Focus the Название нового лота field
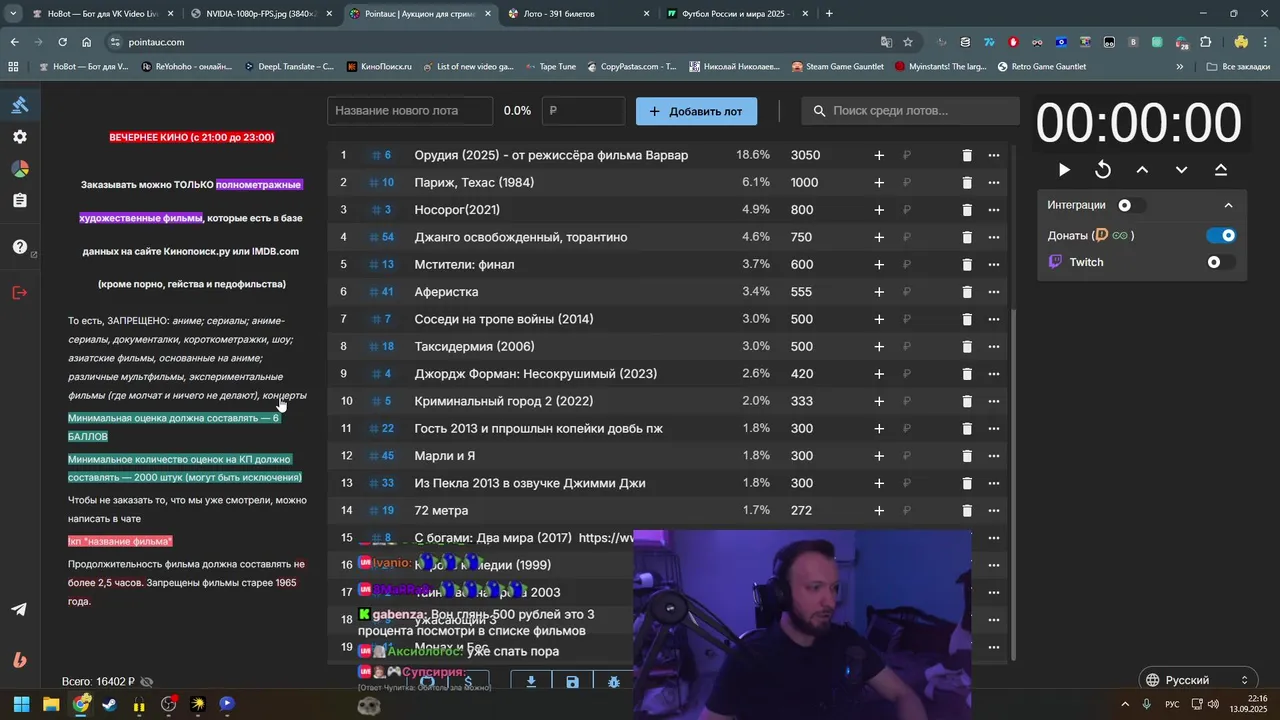Screen dimensions: 1280x720 410,111
